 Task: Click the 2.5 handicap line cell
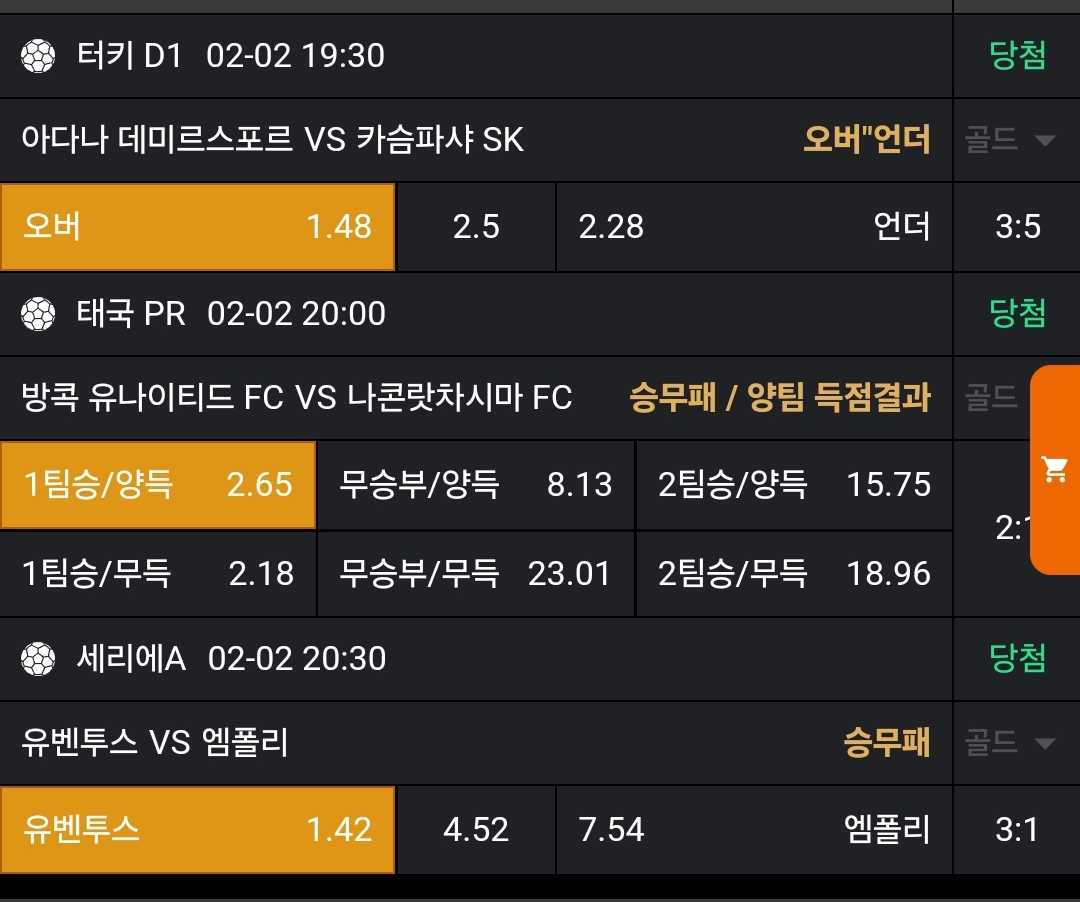[x=475, y=227]
